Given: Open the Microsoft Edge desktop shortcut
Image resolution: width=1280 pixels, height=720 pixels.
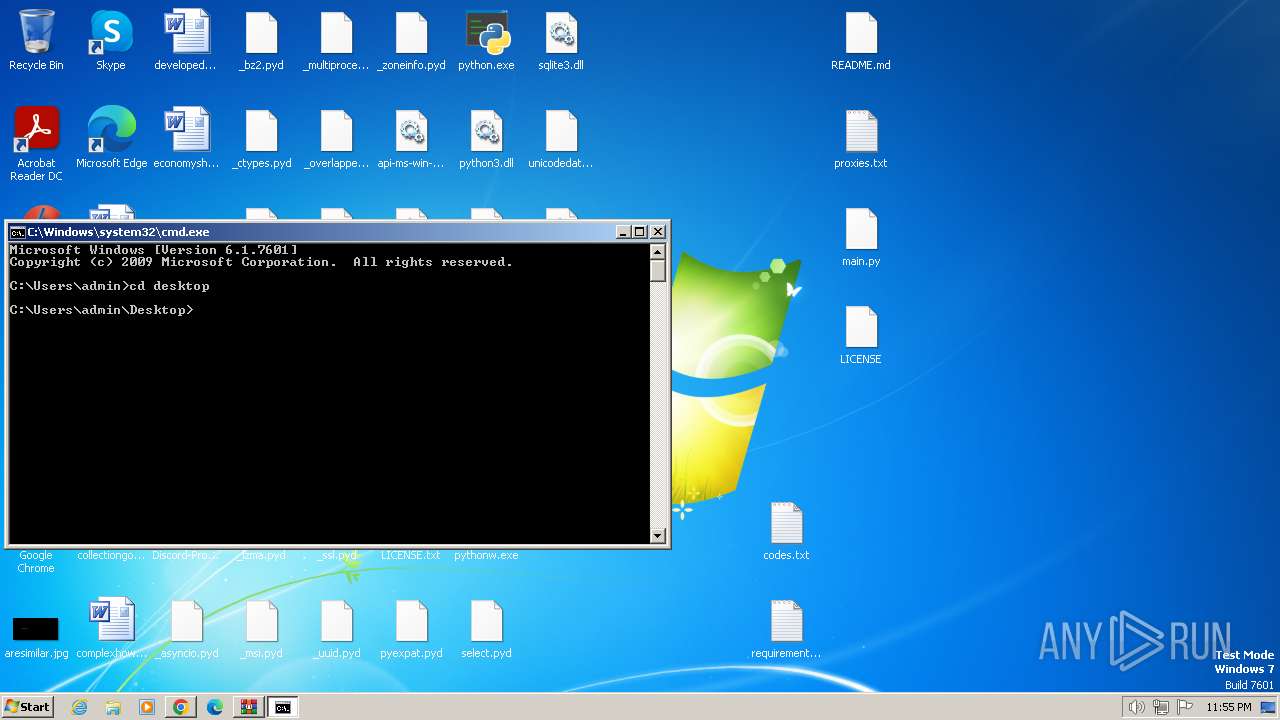Looking at the screenshot, I should coord(111,139).
